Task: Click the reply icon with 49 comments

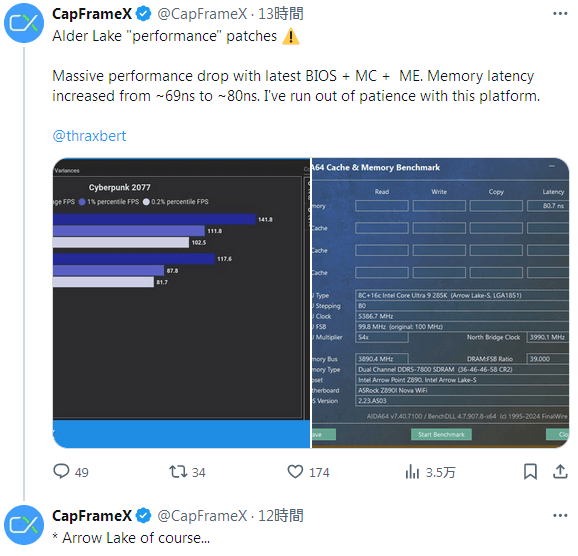Action: (61, 471)
